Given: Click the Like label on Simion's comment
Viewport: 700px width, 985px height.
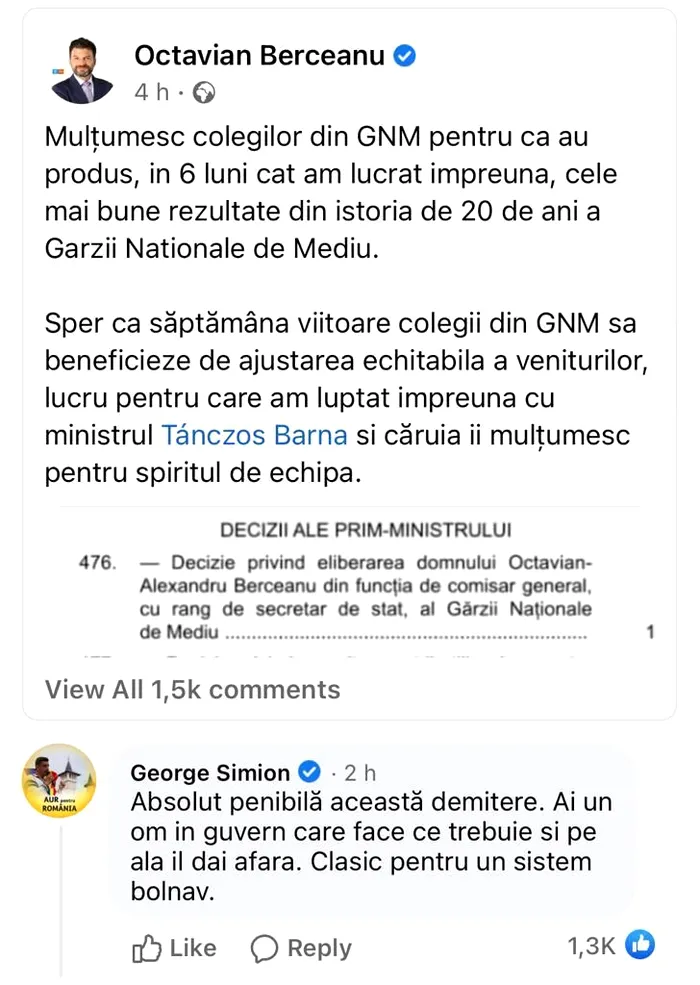Looking at the screenshot, I should click(192, 948).
